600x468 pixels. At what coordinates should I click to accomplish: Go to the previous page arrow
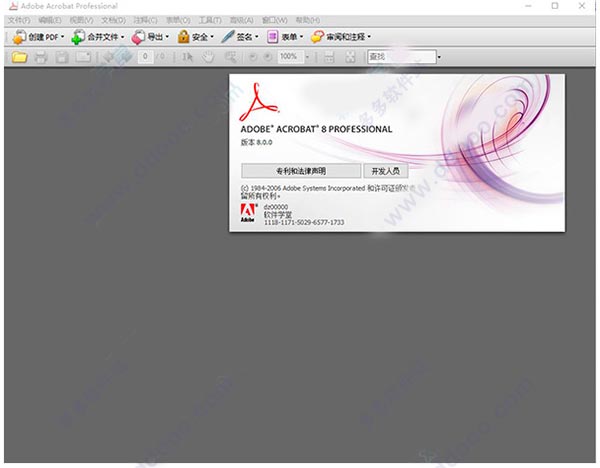[x=109, y=57]
